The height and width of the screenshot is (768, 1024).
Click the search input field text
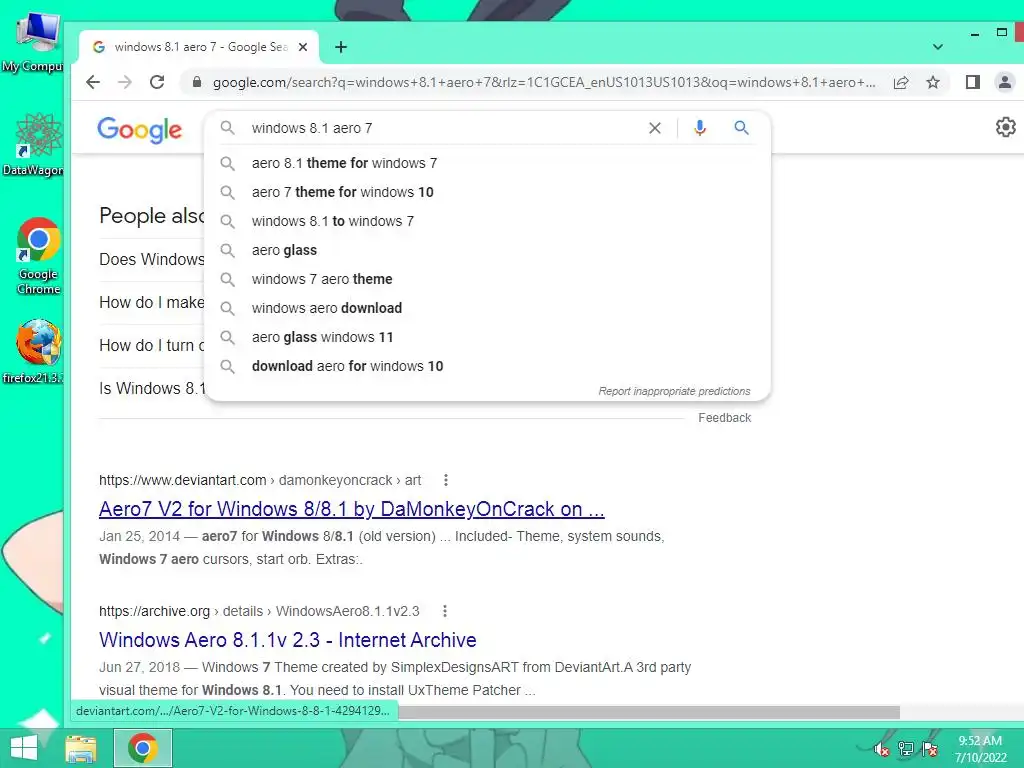point(312,128)
